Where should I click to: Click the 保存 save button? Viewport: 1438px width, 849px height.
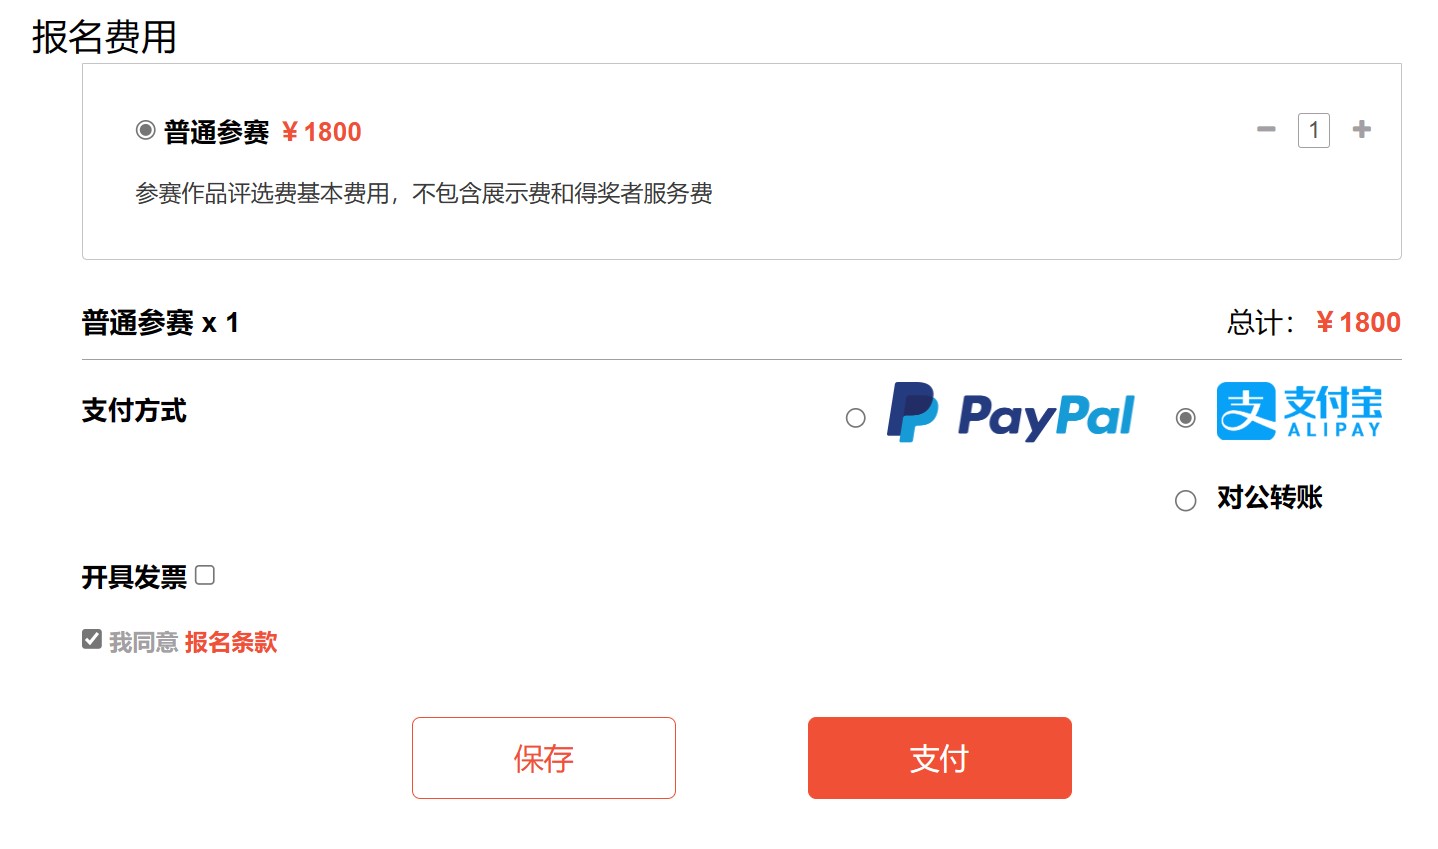544,758
